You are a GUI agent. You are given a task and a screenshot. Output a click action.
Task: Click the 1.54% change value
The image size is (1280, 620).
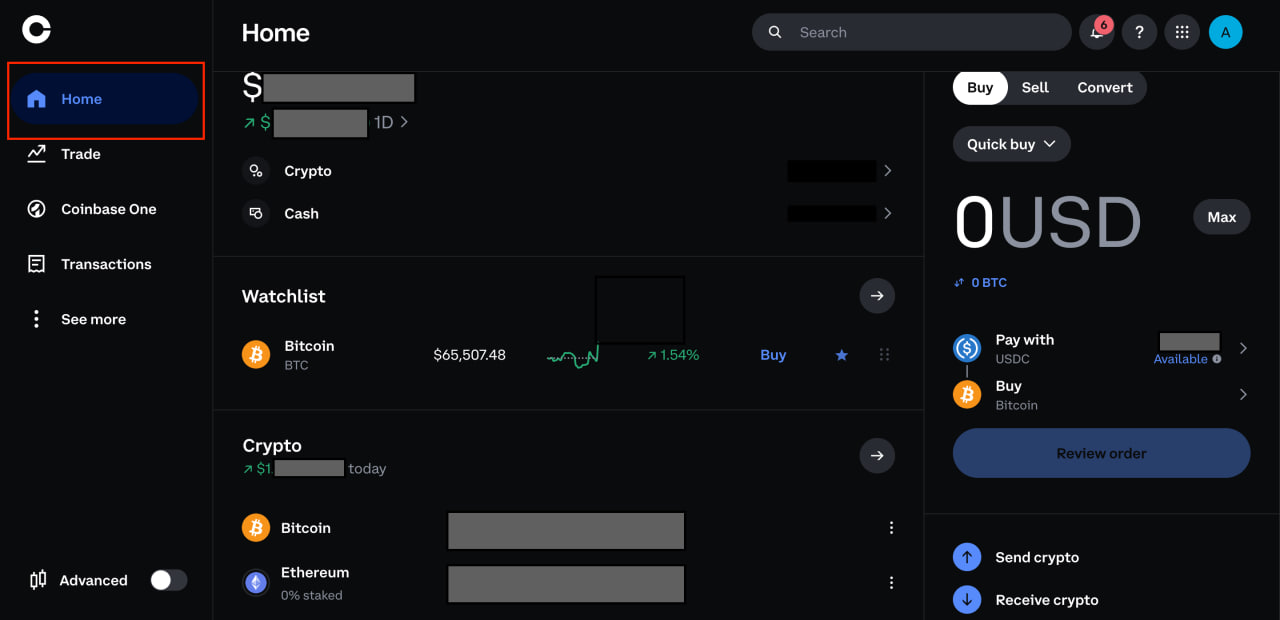click(673, 355)
